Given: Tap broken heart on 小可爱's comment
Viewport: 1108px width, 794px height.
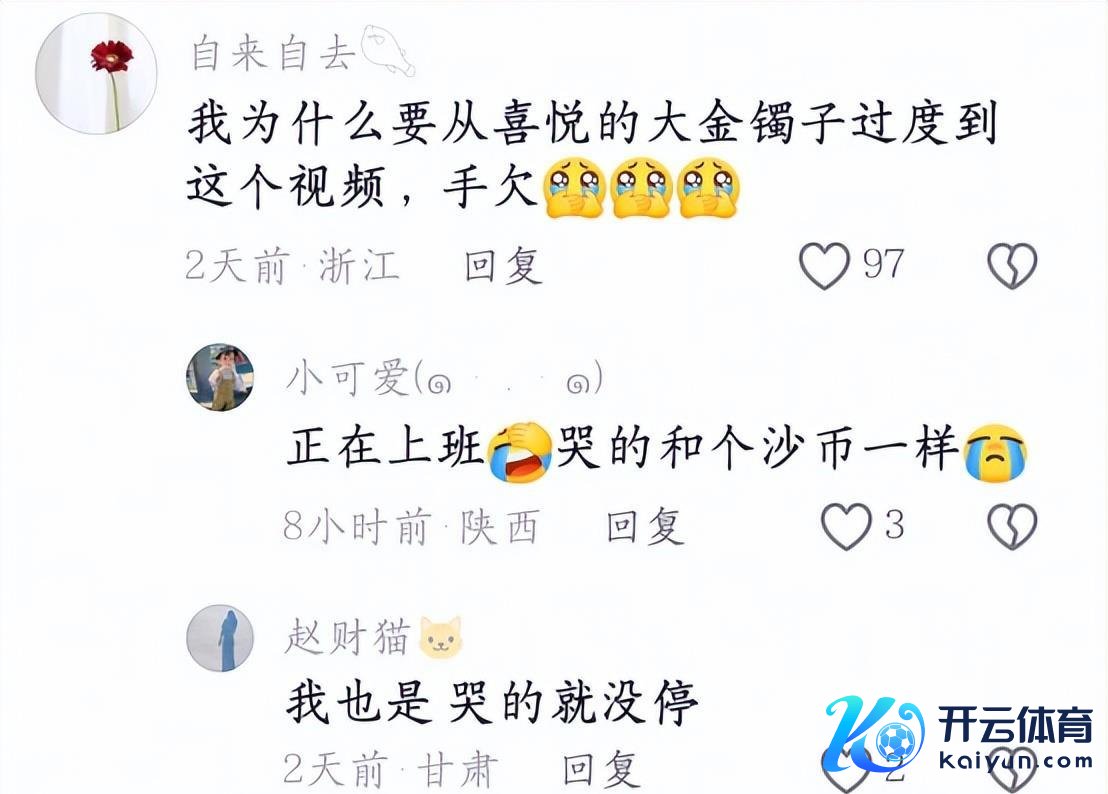Looking at the screenshot, I should [x=1012, y=526].
